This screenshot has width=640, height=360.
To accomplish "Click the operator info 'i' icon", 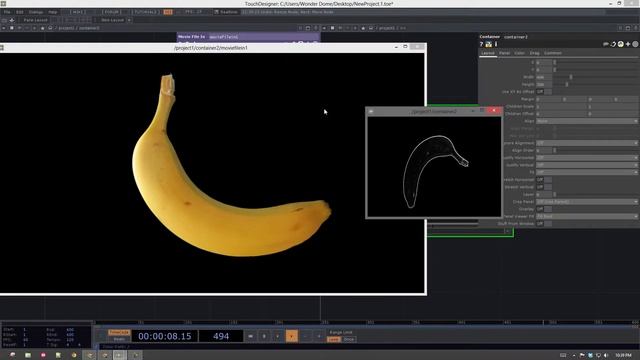I will [496, 44].
